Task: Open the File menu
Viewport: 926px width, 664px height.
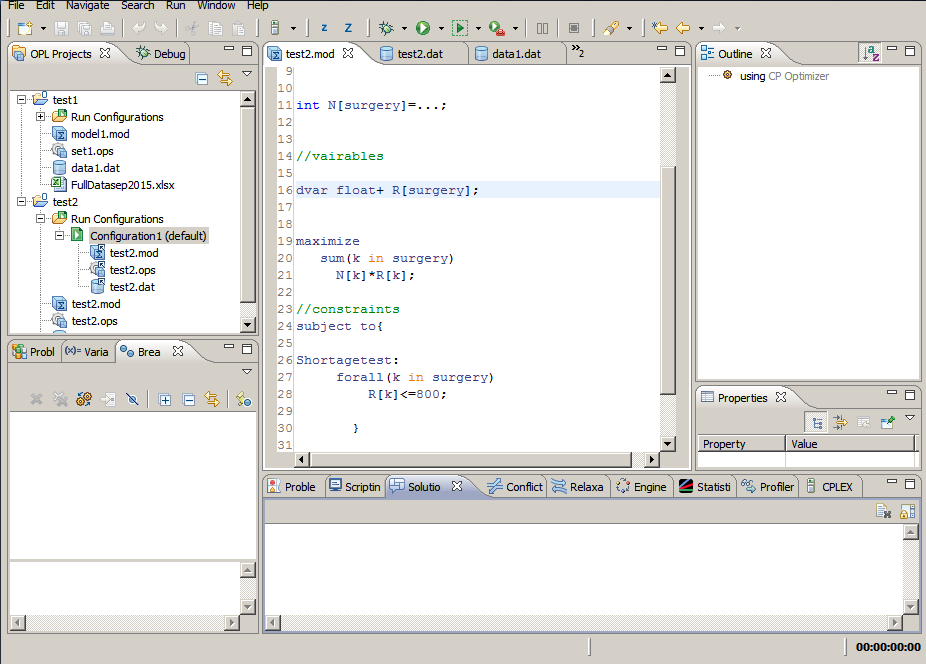Action: coord(16,5)
